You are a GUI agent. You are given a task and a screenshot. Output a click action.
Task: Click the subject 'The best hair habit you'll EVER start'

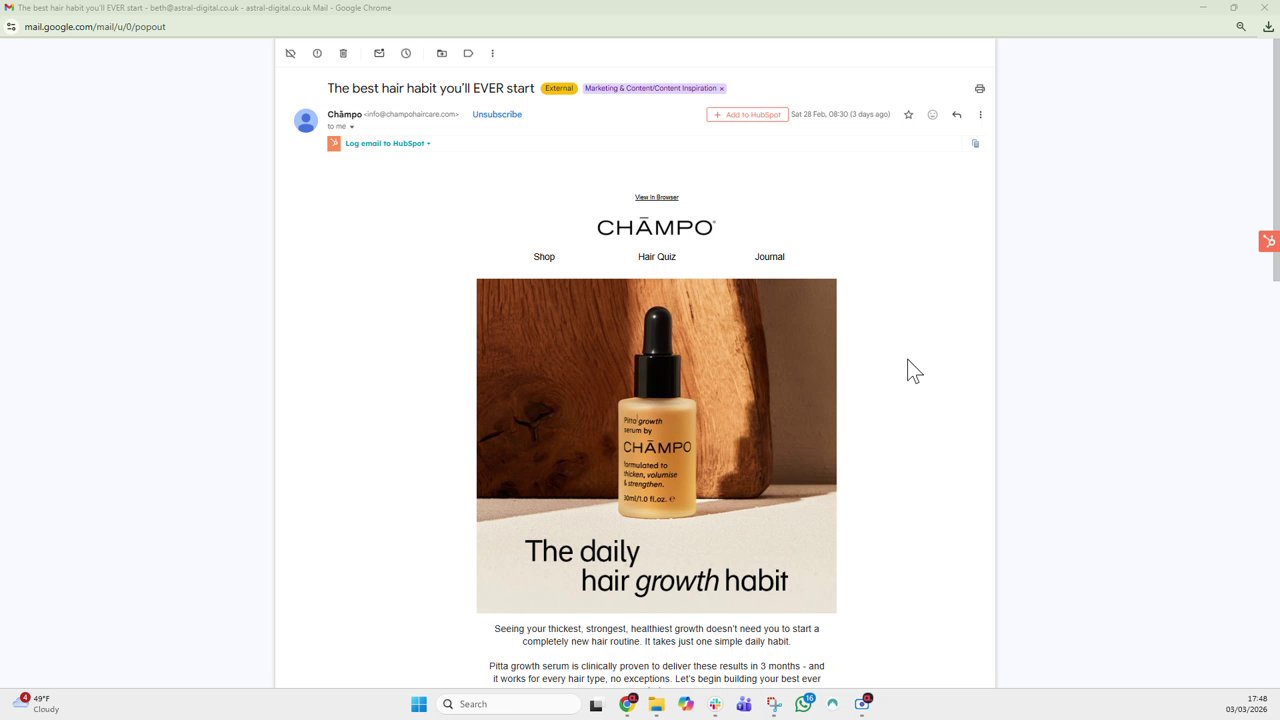point(431,89)
